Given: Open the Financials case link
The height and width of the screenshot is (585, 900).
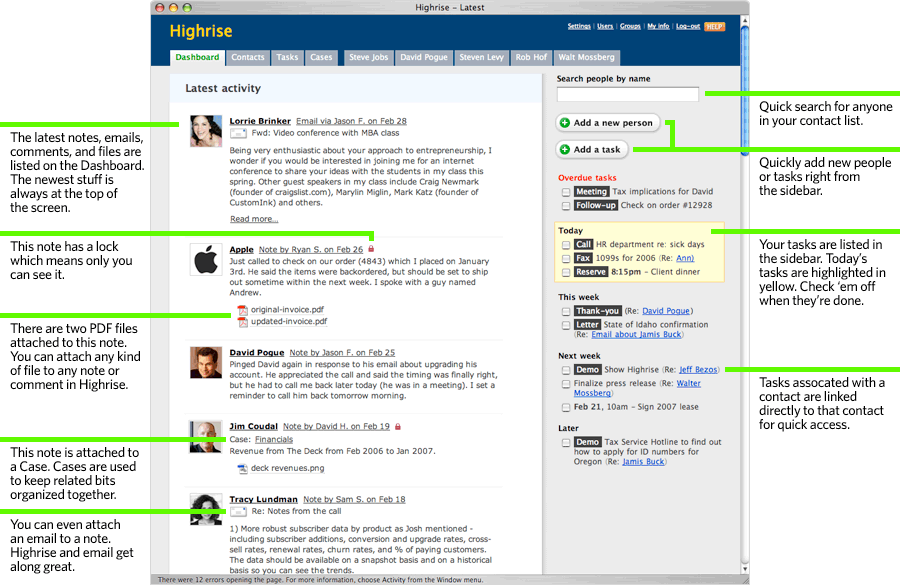Looking at the screenshot, I should (x=274, y=440).
